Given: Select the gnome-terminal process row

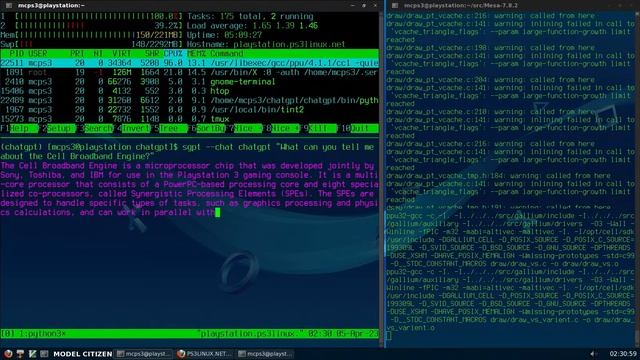Looking at the screenshot, I should [189, 82].
